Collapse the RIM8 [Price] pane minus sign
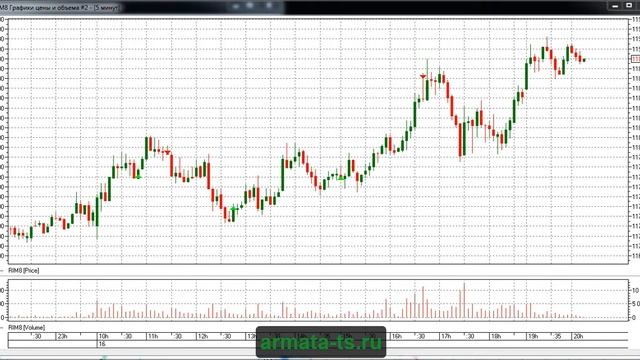 (2, 271)
